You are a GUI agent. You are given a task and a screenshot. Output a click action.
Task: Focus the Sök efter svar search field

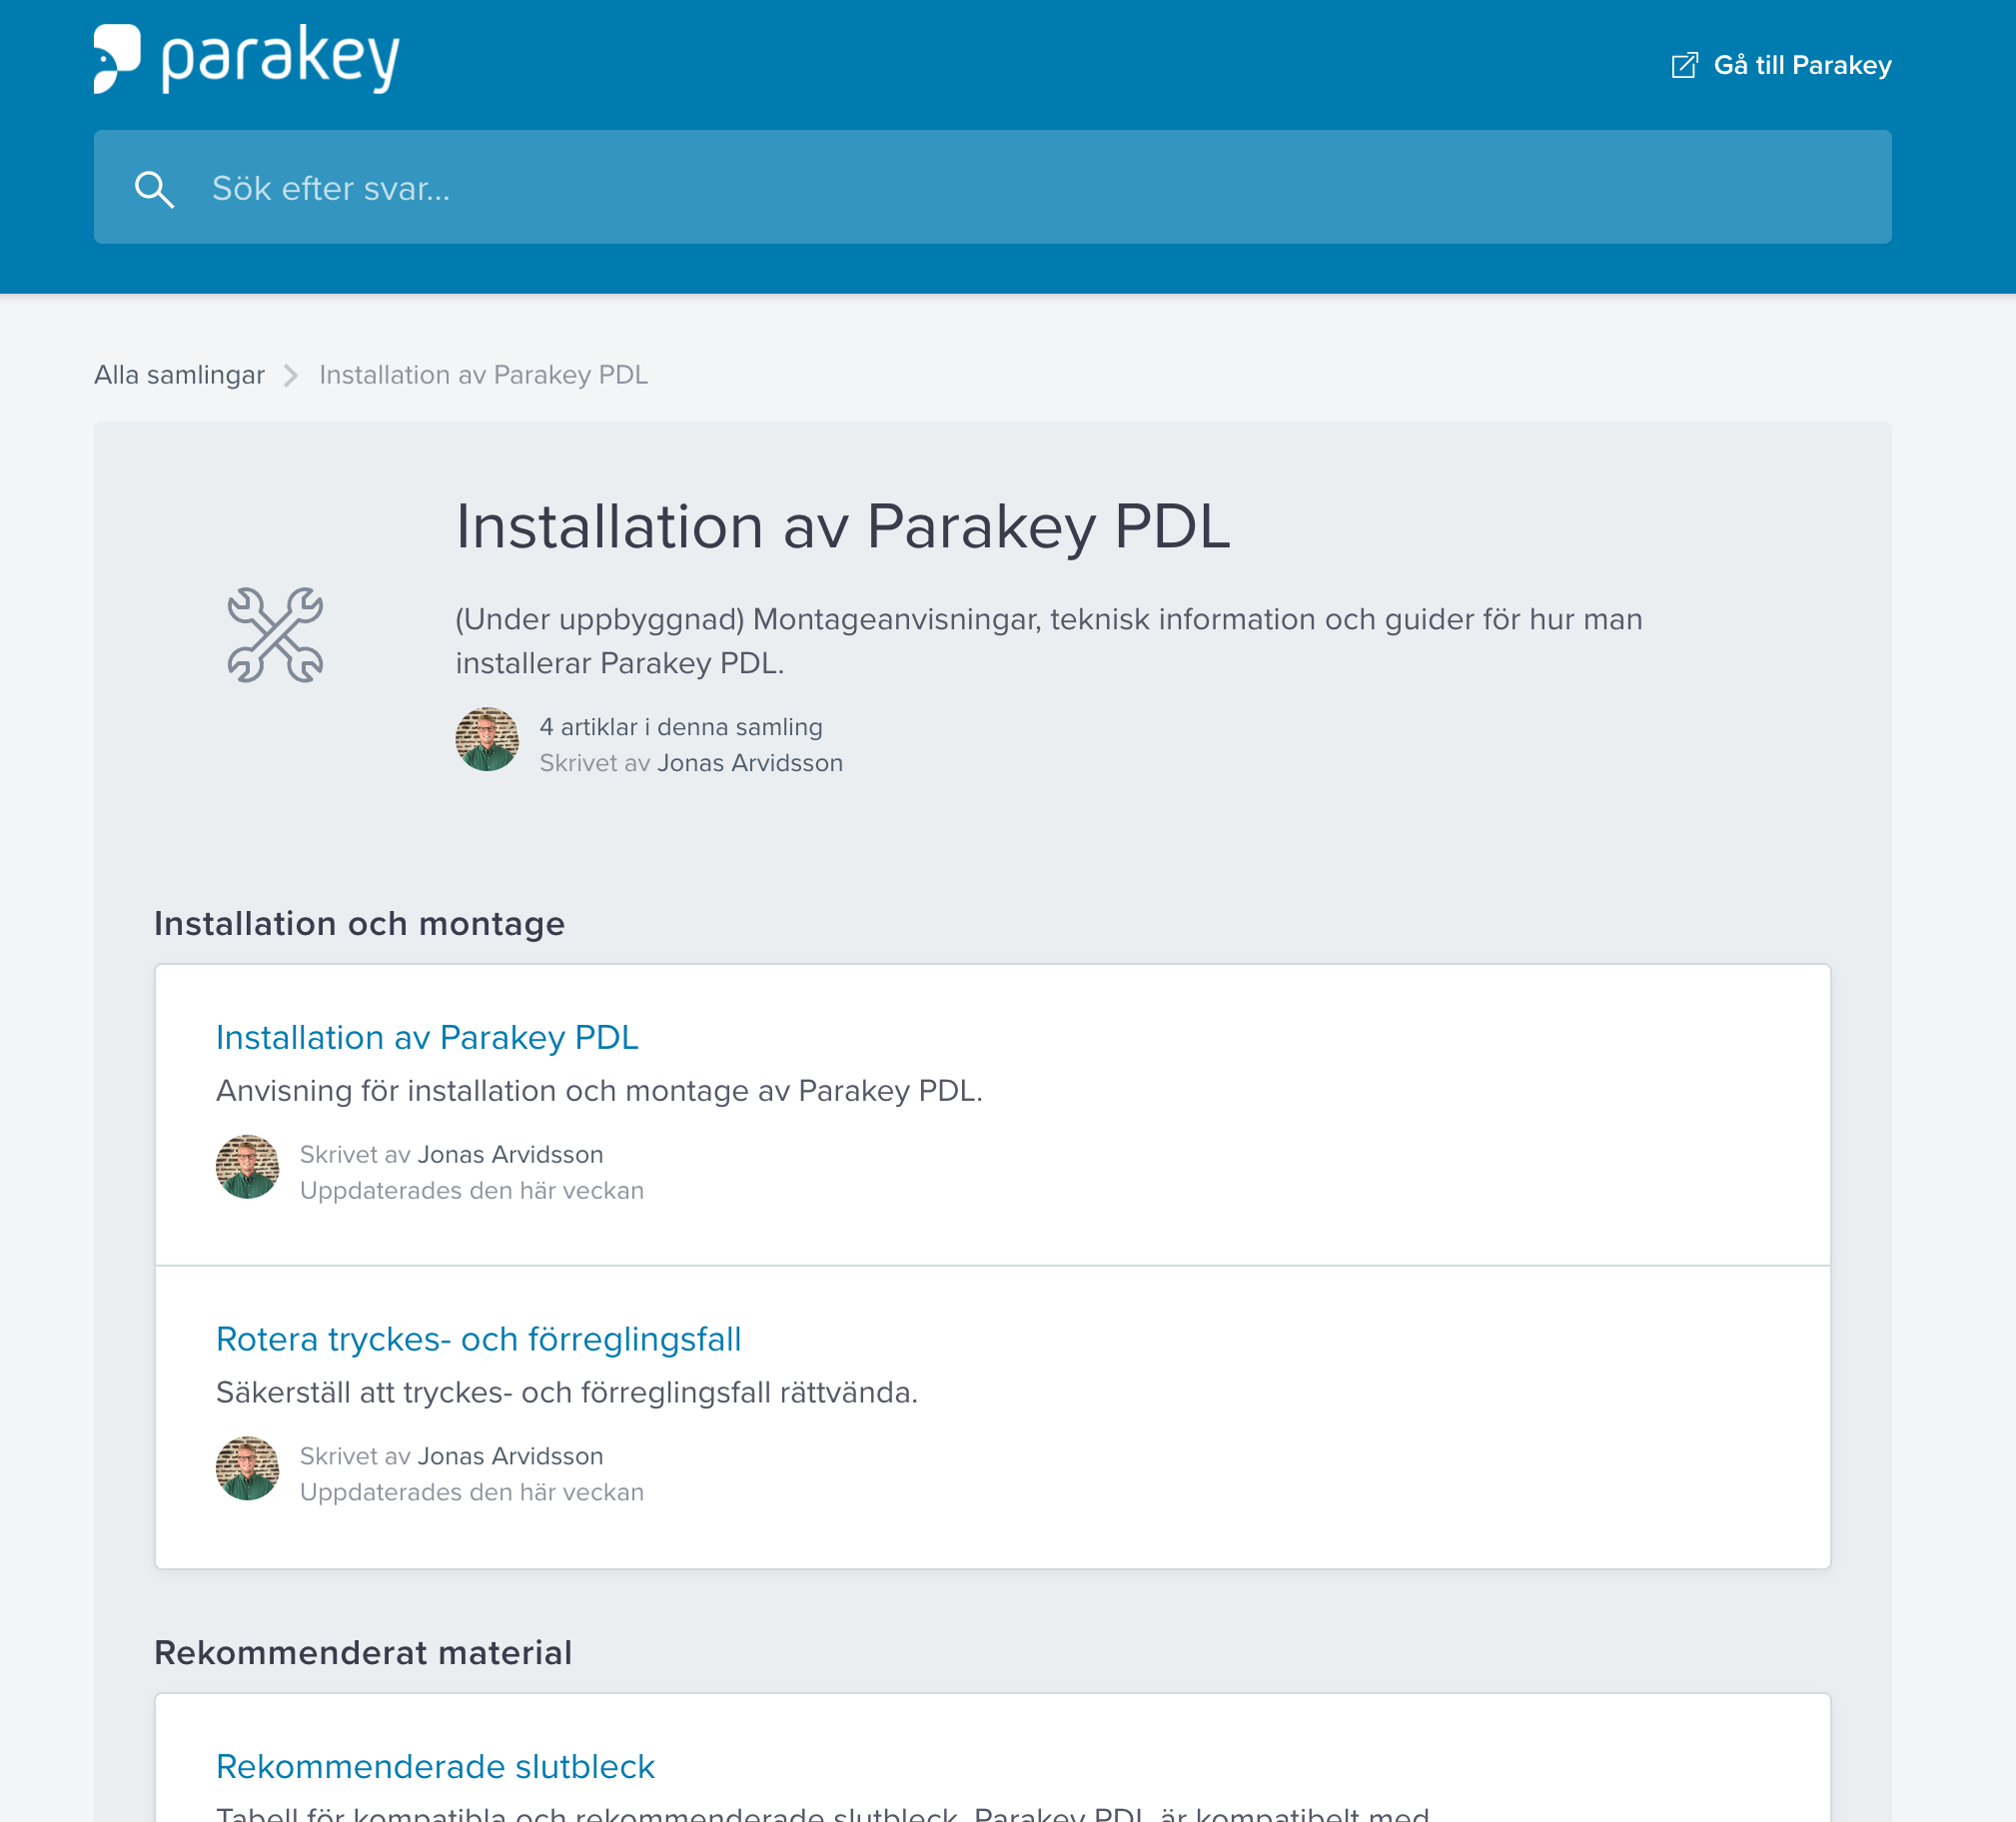tap(992, 187)
